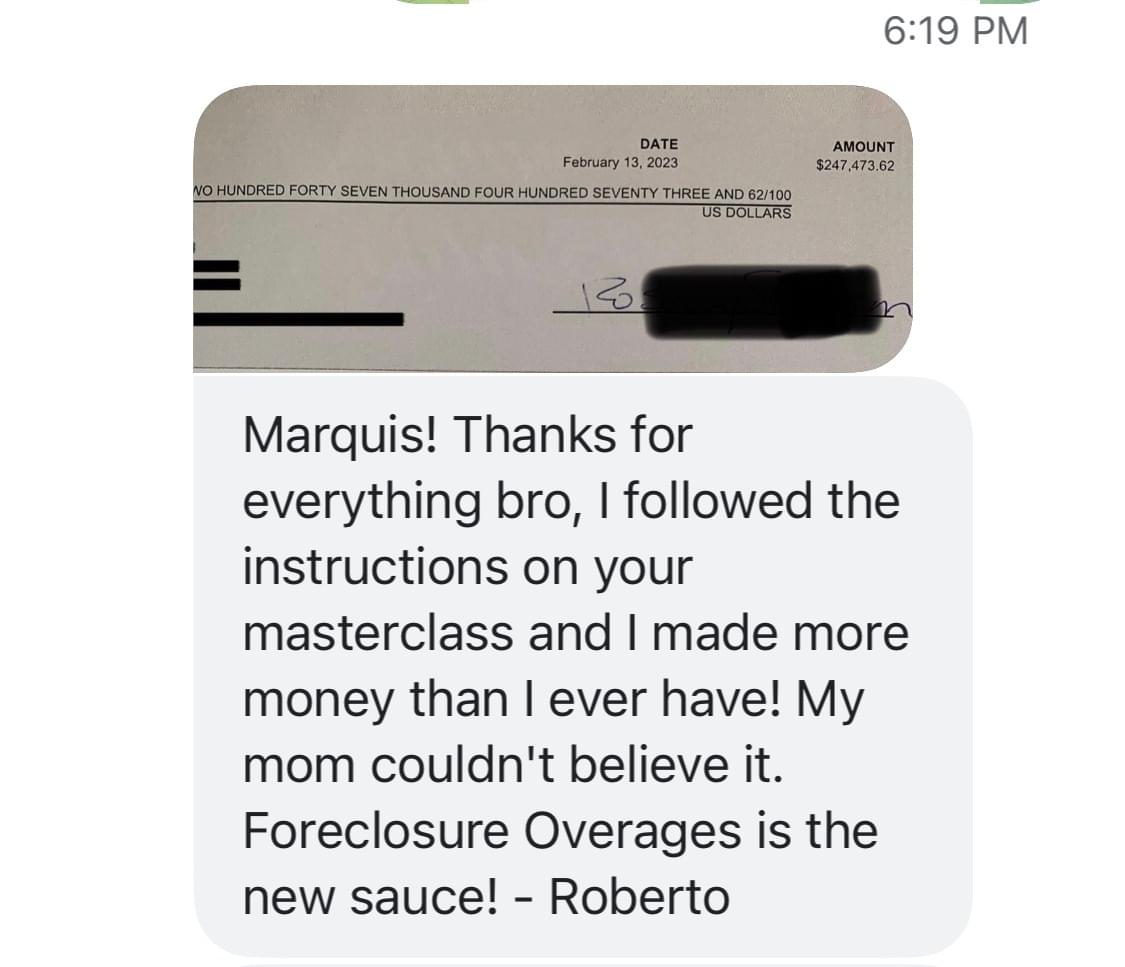Tap the 6:19 PM message timestamp
This screenshot has width=1125, height=967.
[955, 31]
